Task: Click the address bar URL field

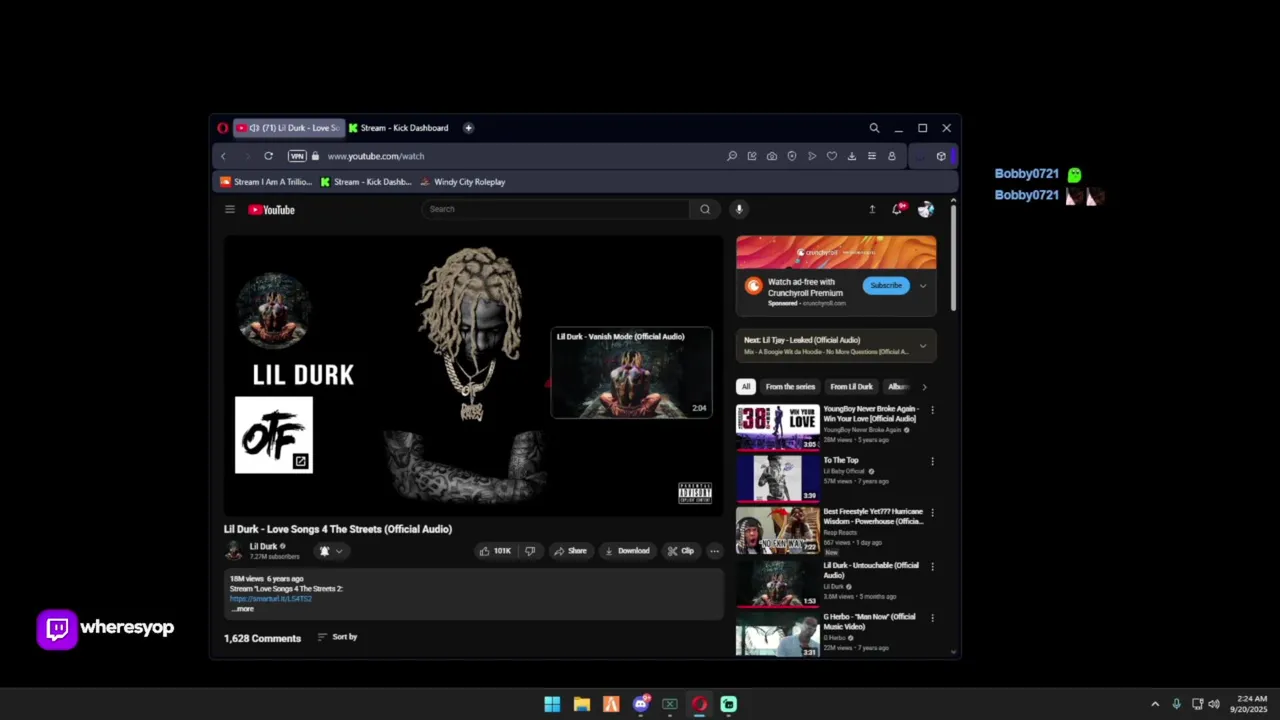Action: coord(376,156)
